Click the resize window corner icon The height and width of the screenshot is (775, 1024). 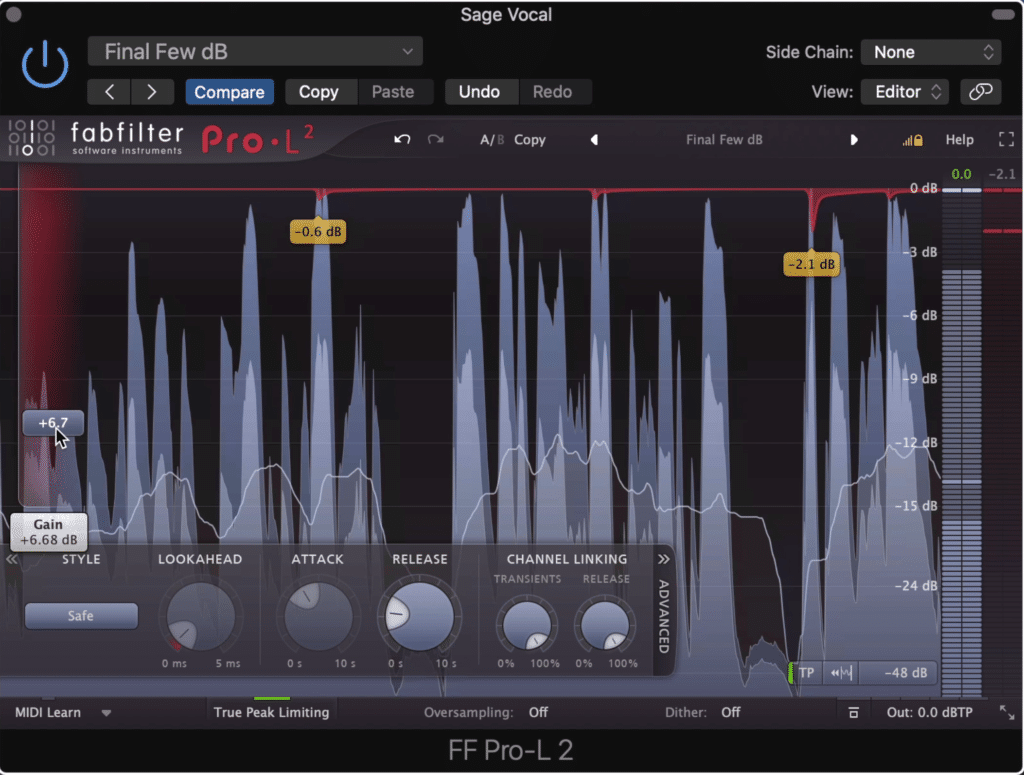[1007, 712]
